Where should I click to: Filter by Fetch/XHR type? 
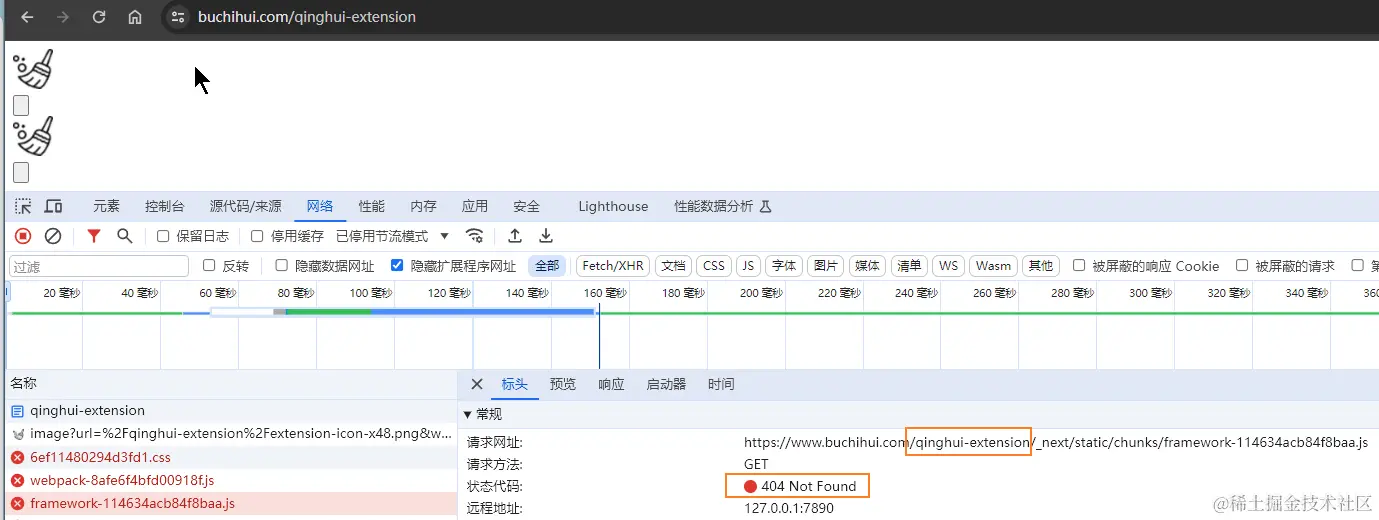(x=613, y=266)
